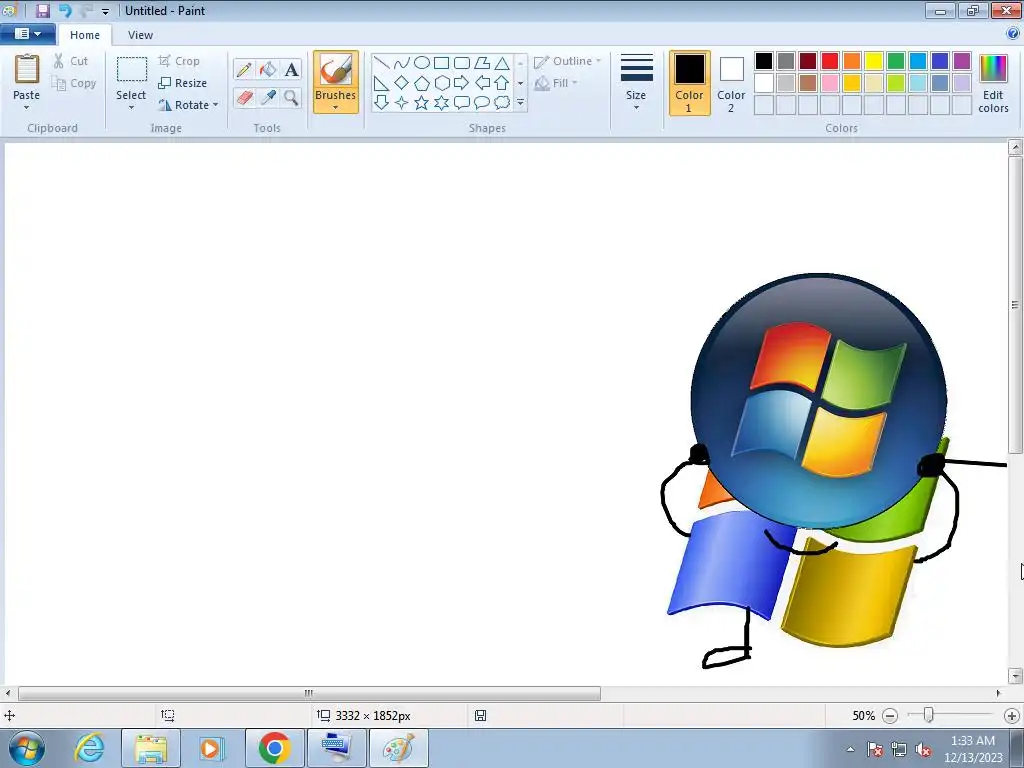Choose the Right arrow shape
The width and height of the screenshot is (1024, 768).
[462, 83]
